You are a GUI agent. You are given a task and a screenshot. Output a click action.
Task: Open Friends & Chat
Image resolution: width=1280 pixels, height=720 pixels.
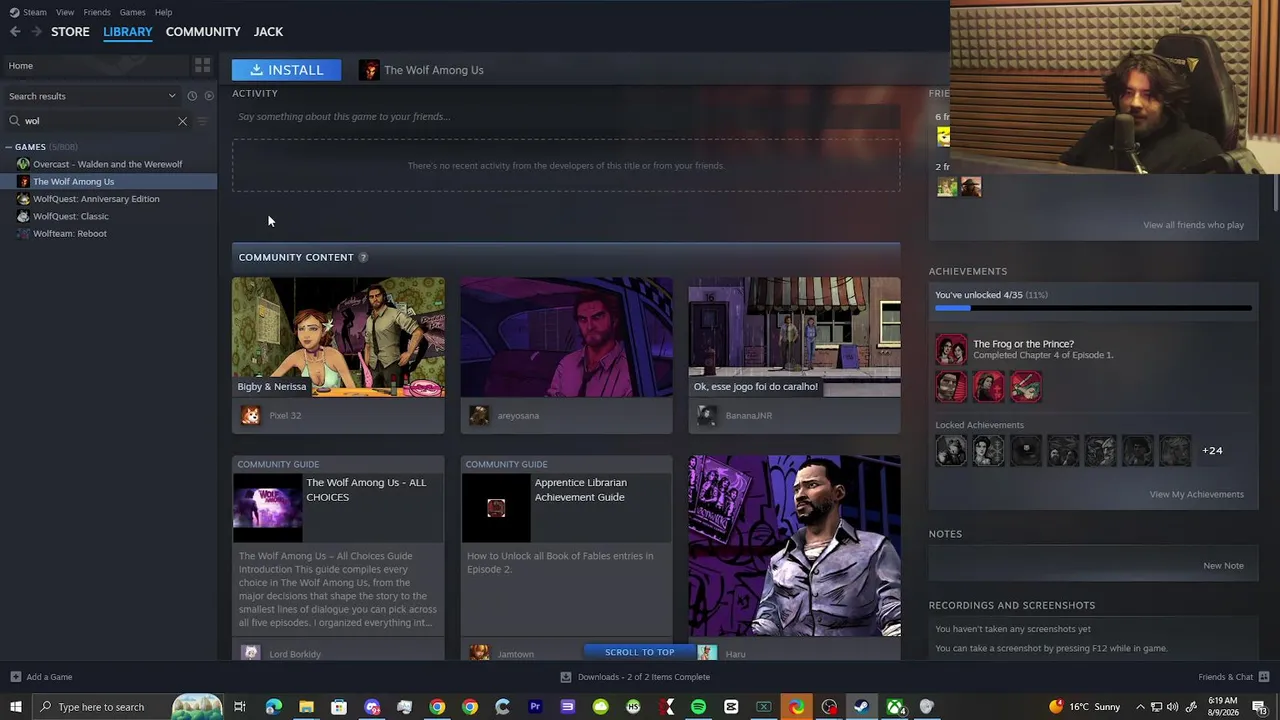(x=1234, y=677)
